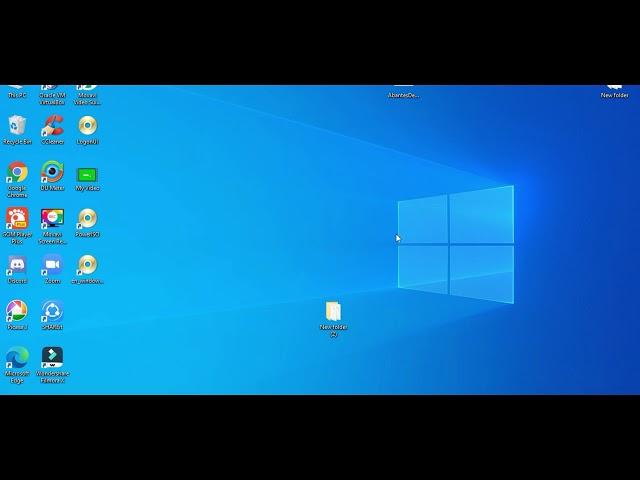Select the LogonUI disc icon

click(87, 130)
